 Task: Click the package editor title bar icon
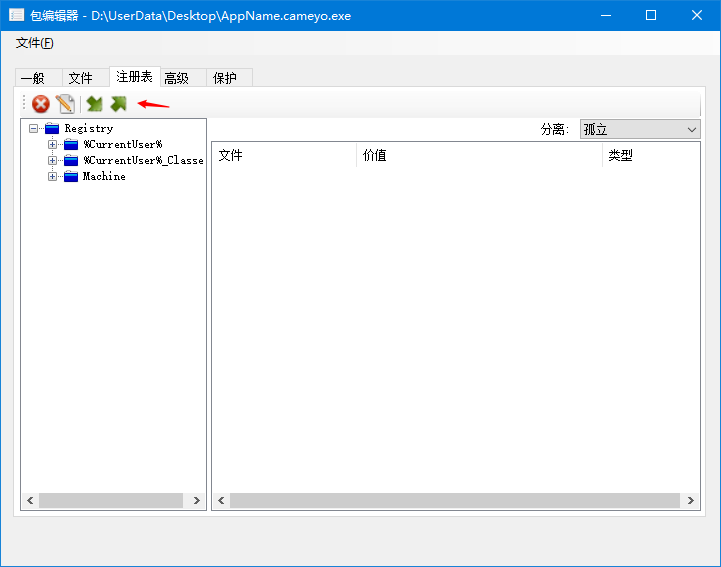[x=17, y=15]
